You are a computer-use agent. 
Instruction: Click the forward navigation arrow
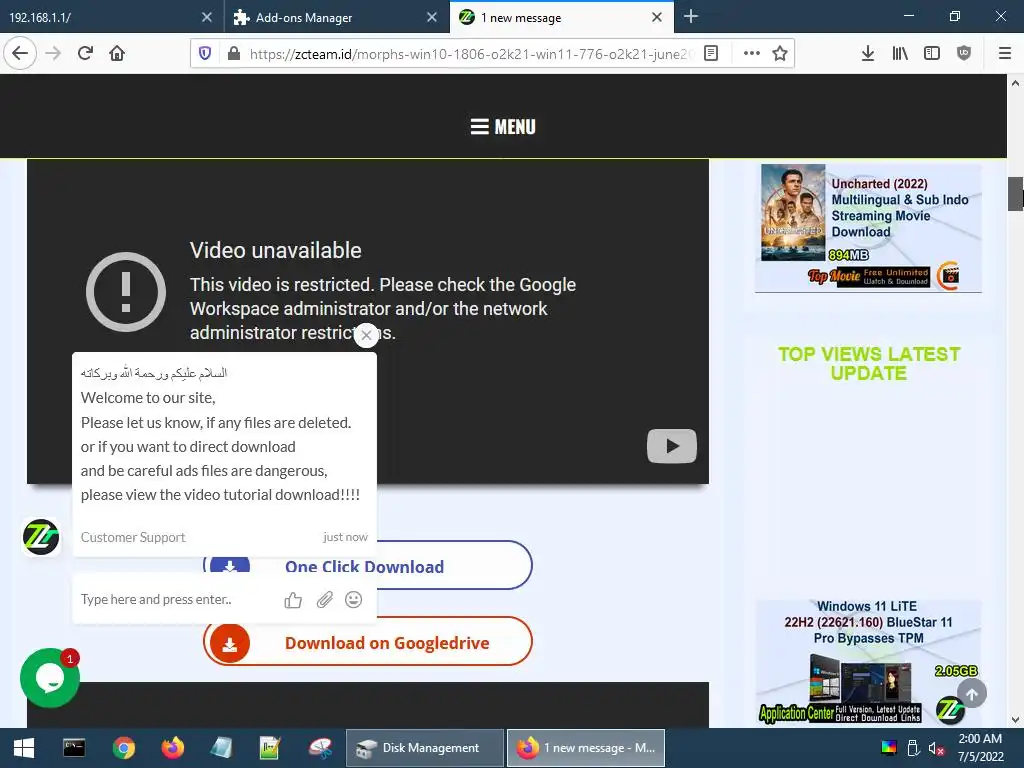point(54,53)
